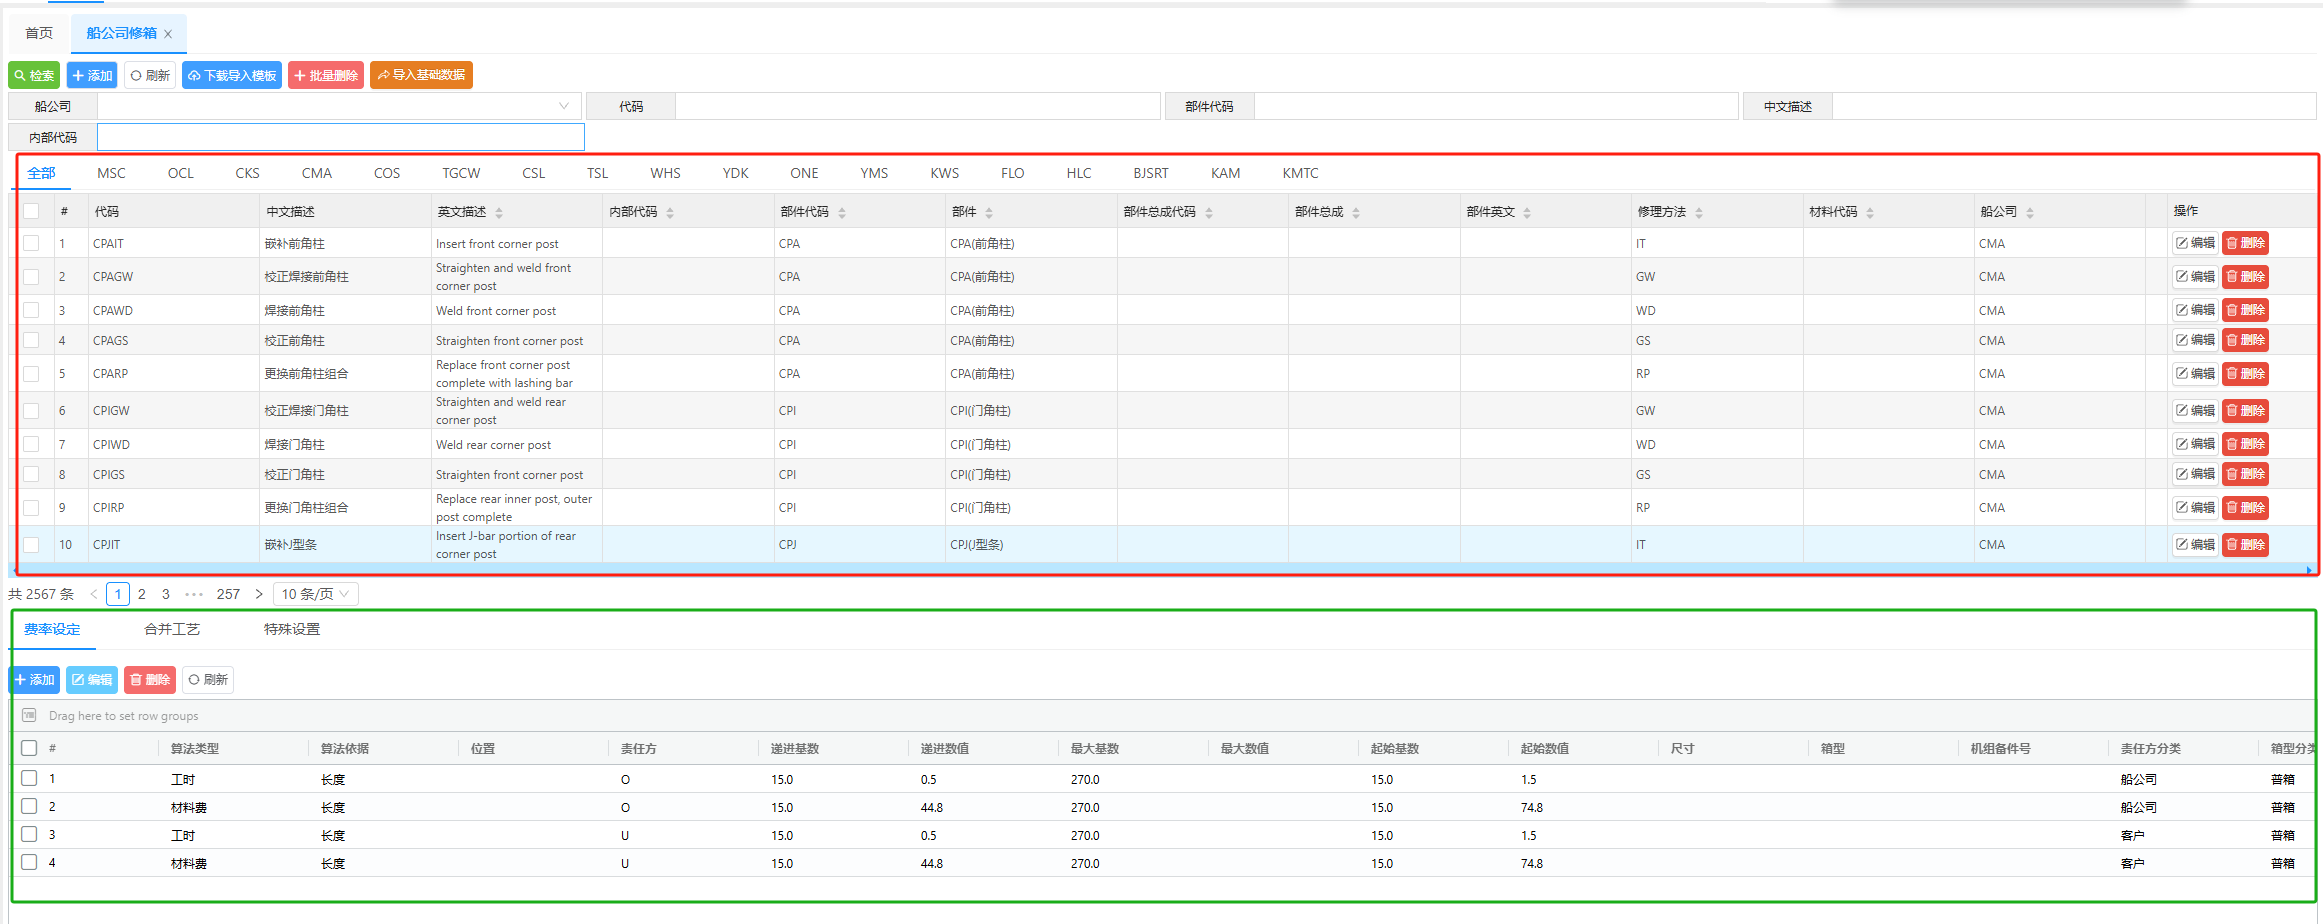Image resolution: width=2323 pixels, height=924 pixels.
Task: Open the 合并工艺 tab
Action: [172, 629]
